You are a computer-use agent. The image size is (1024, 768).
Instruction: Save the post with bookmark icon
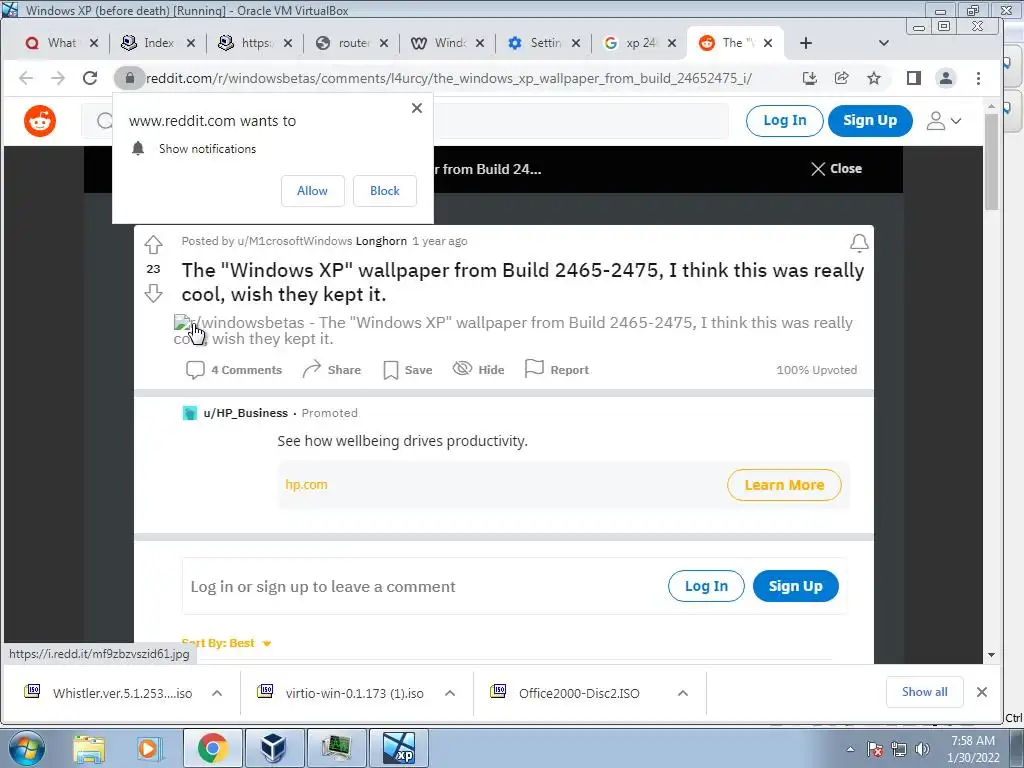pyautogui.click(x=408, y=370)
